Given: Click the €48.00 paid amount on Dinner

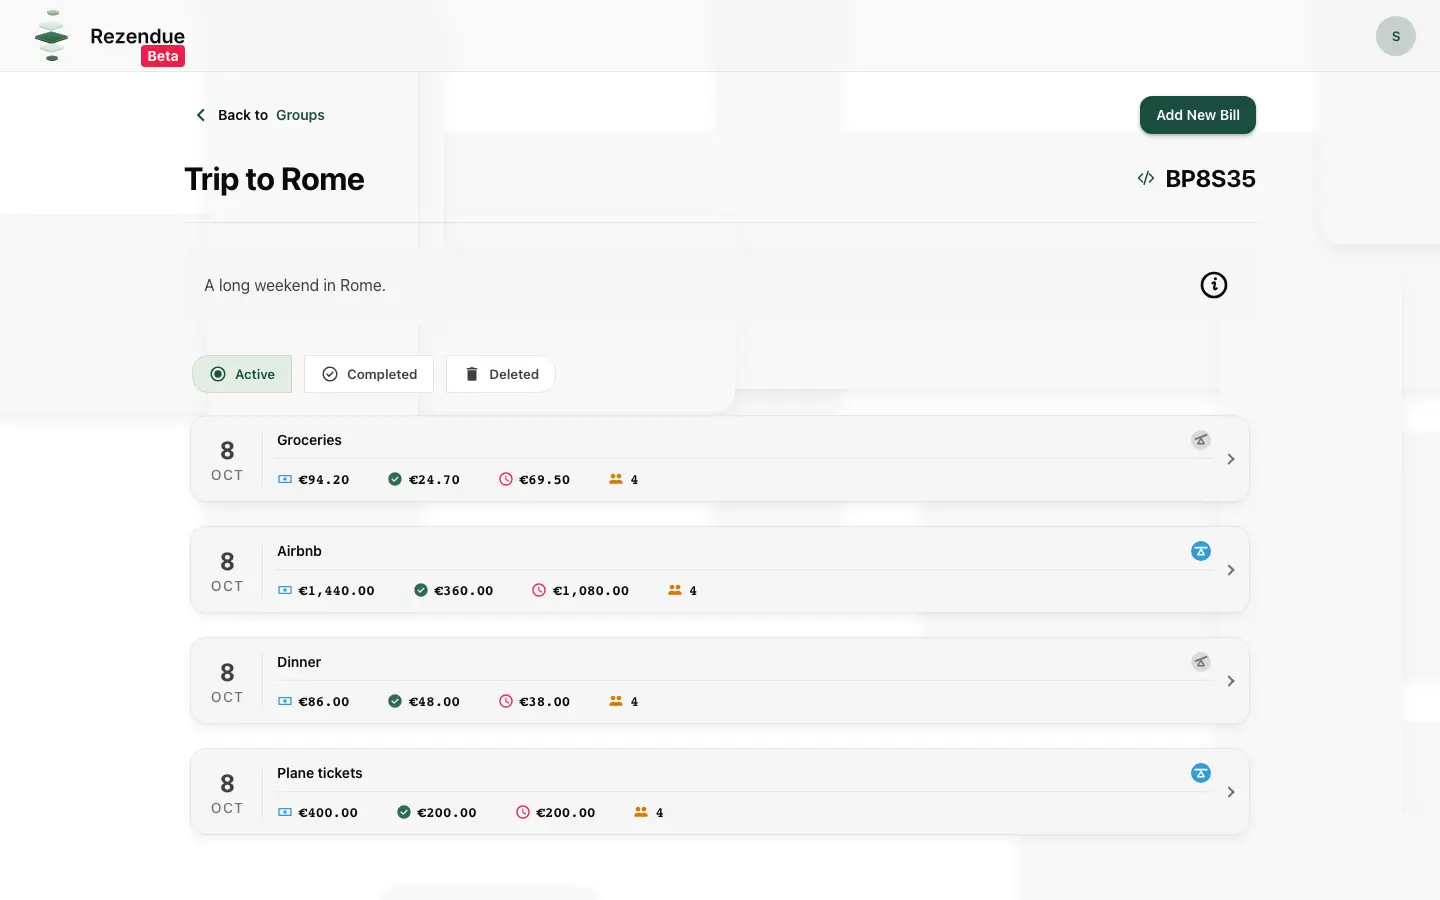Looking at the screenshot, I should pyautogui.click(x=434, y=702).
